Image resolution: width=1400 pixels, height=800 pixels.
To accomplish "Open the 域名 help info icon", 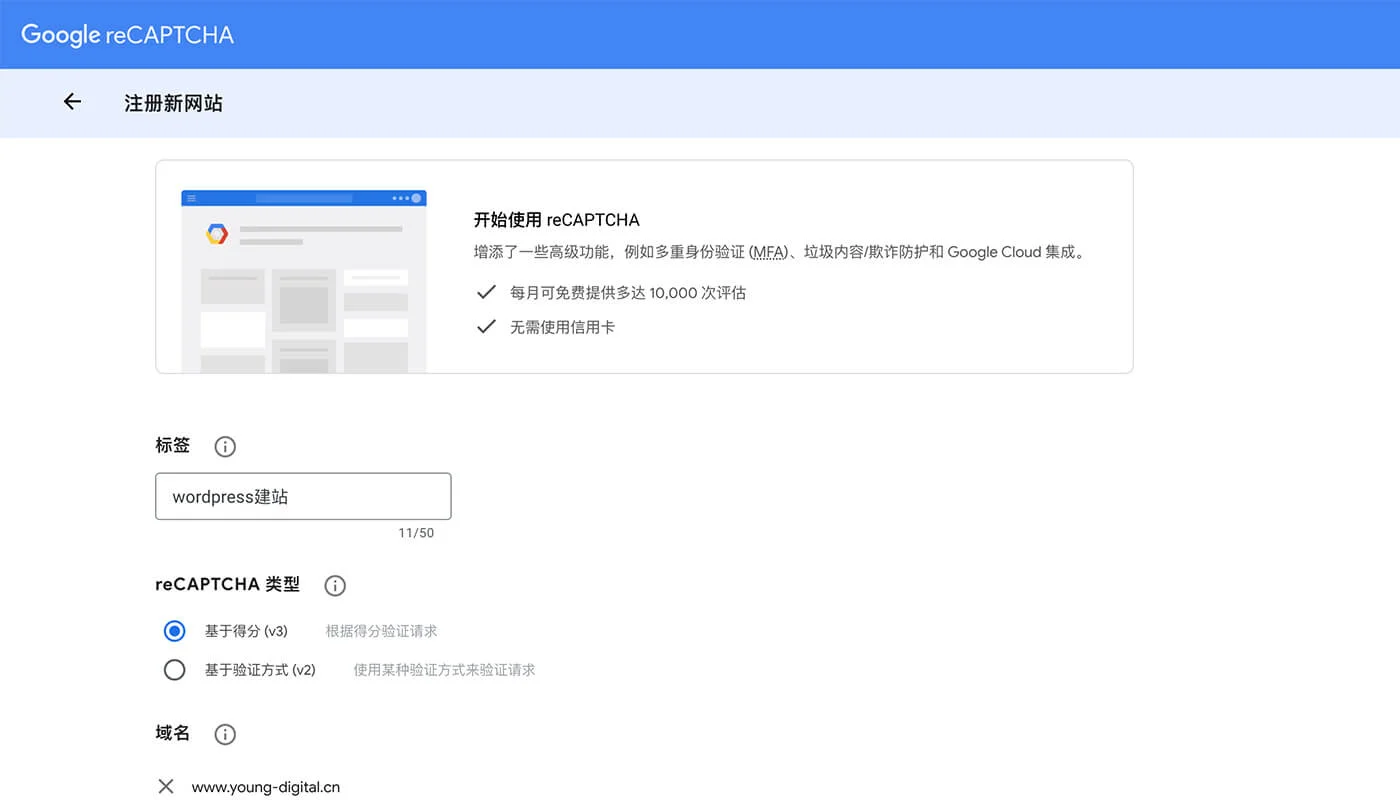I will [224, 734].
